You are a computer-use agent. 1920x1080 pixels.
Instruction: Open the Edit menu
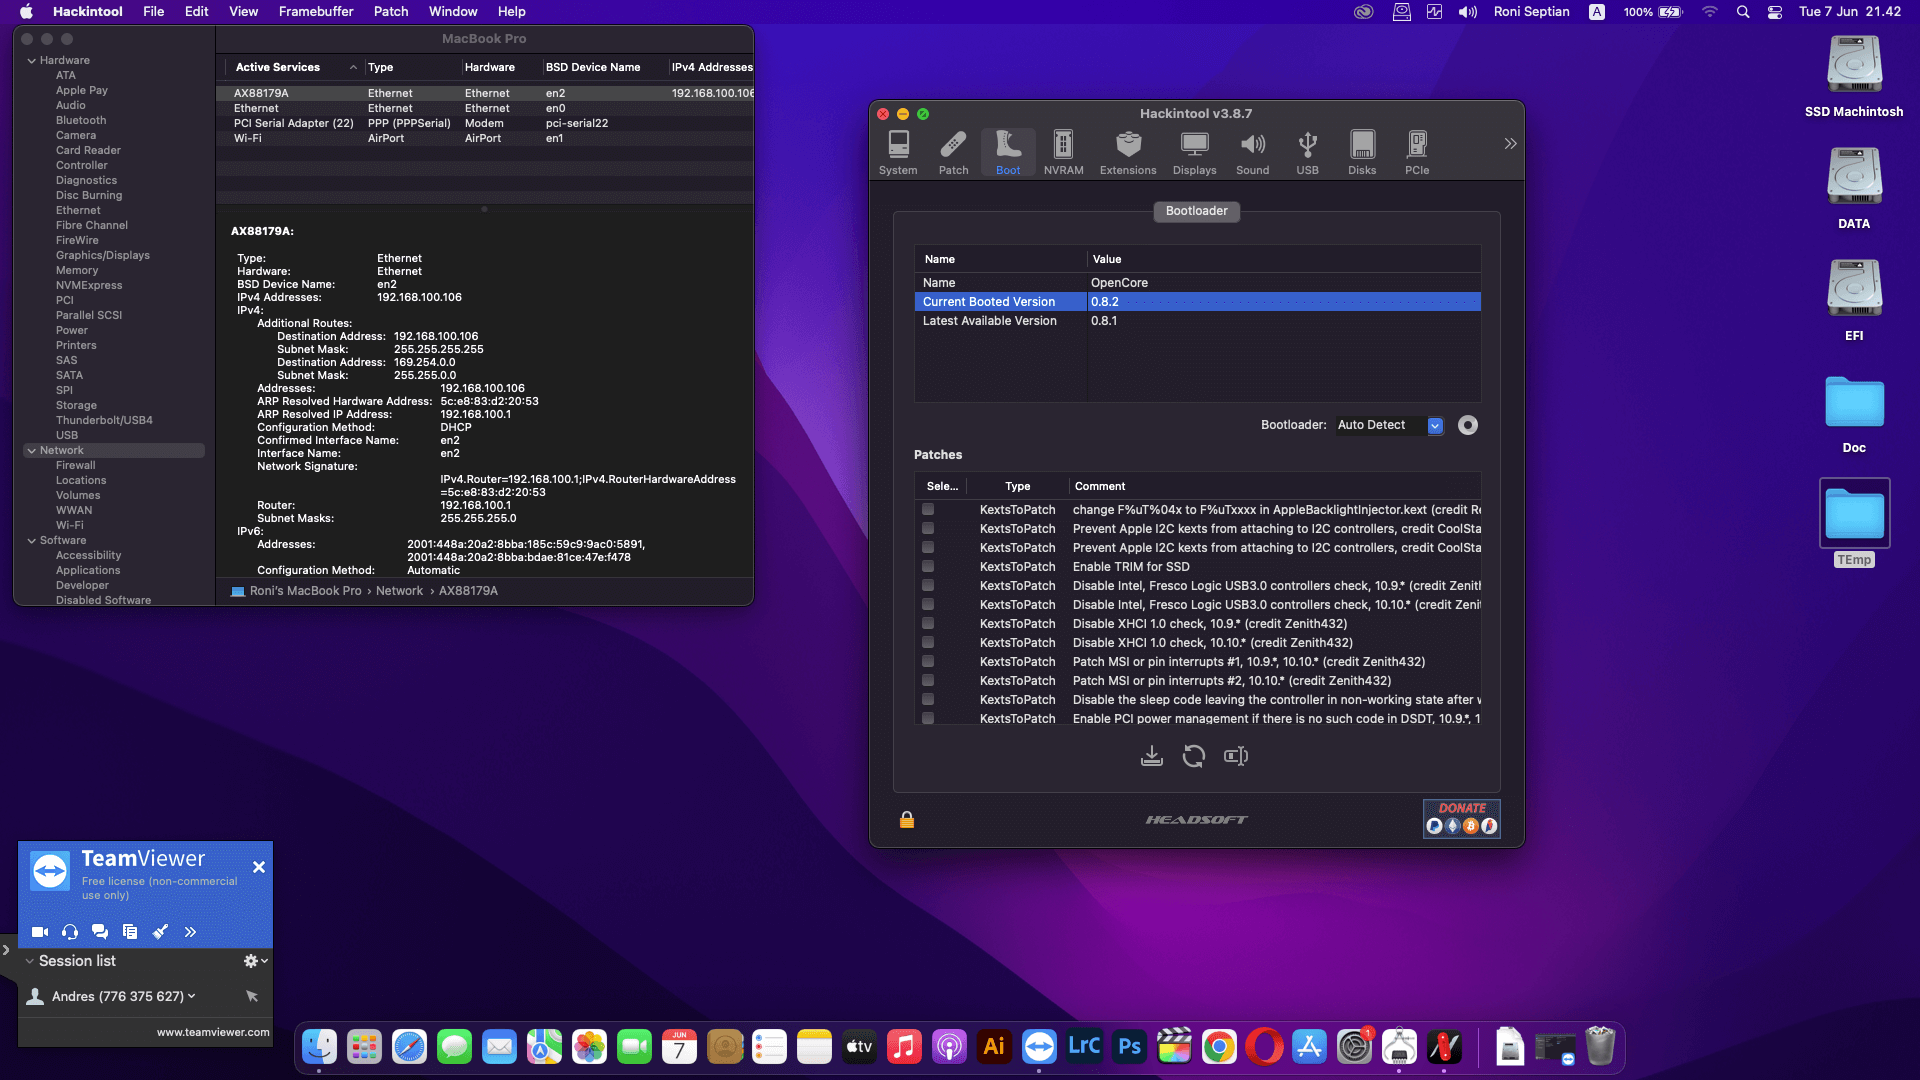(197, 12)
